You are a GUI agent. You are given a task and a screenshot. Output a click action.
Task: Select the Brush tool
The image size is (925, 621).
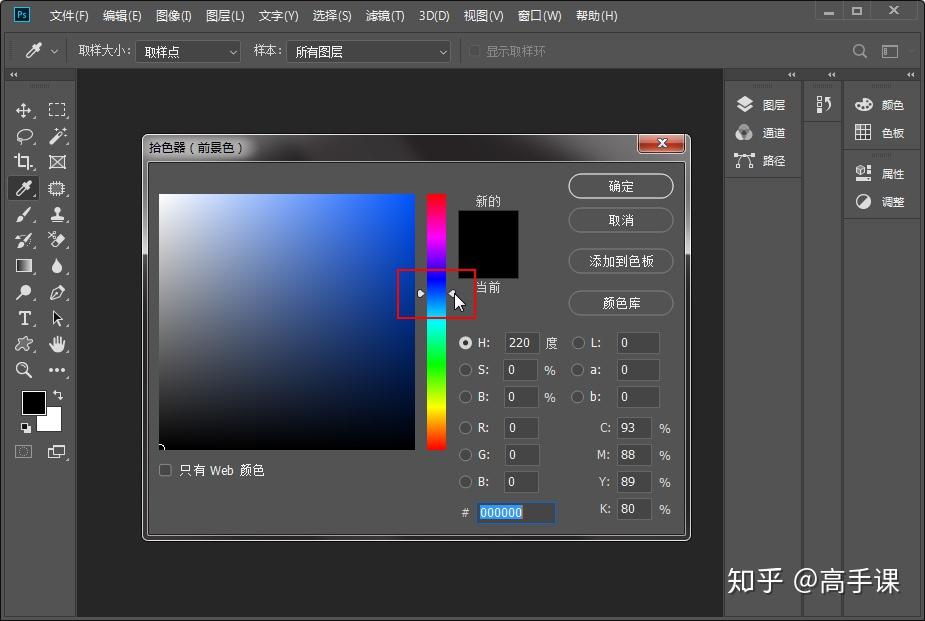(24, 214)
